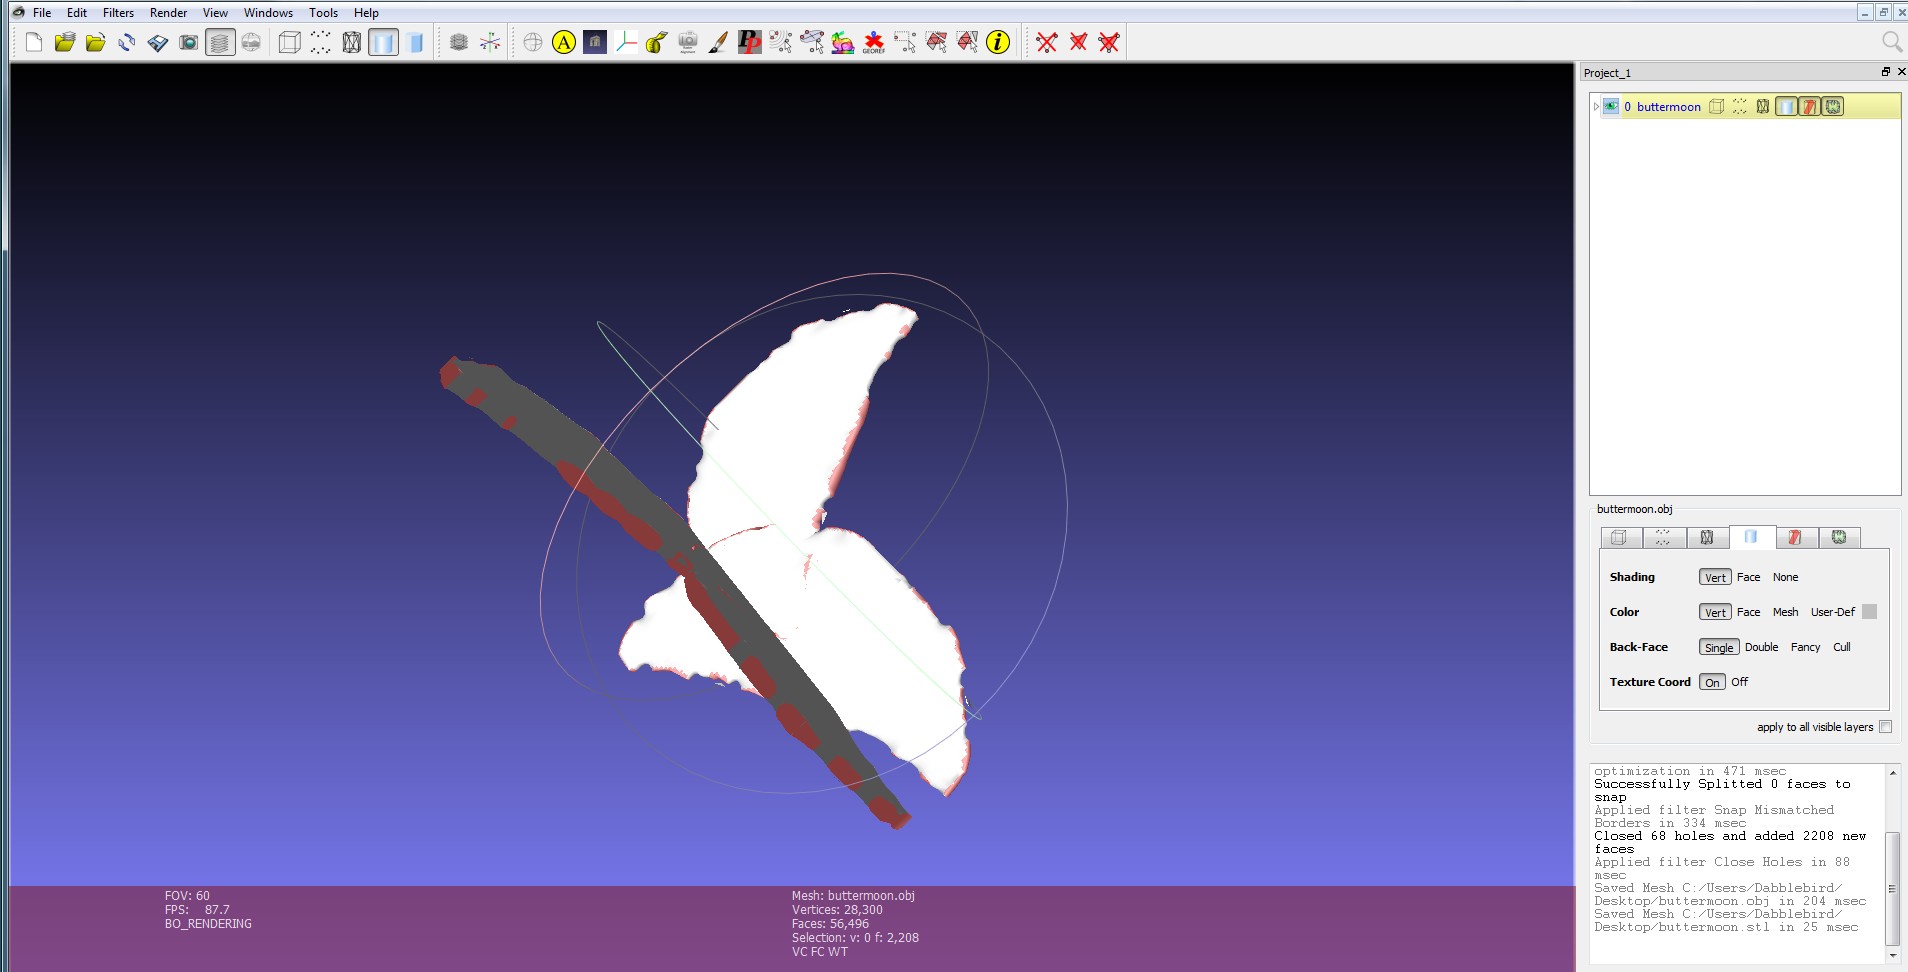Open the File menu
This screenshot has width=1908, height=972.
point(42,13)
